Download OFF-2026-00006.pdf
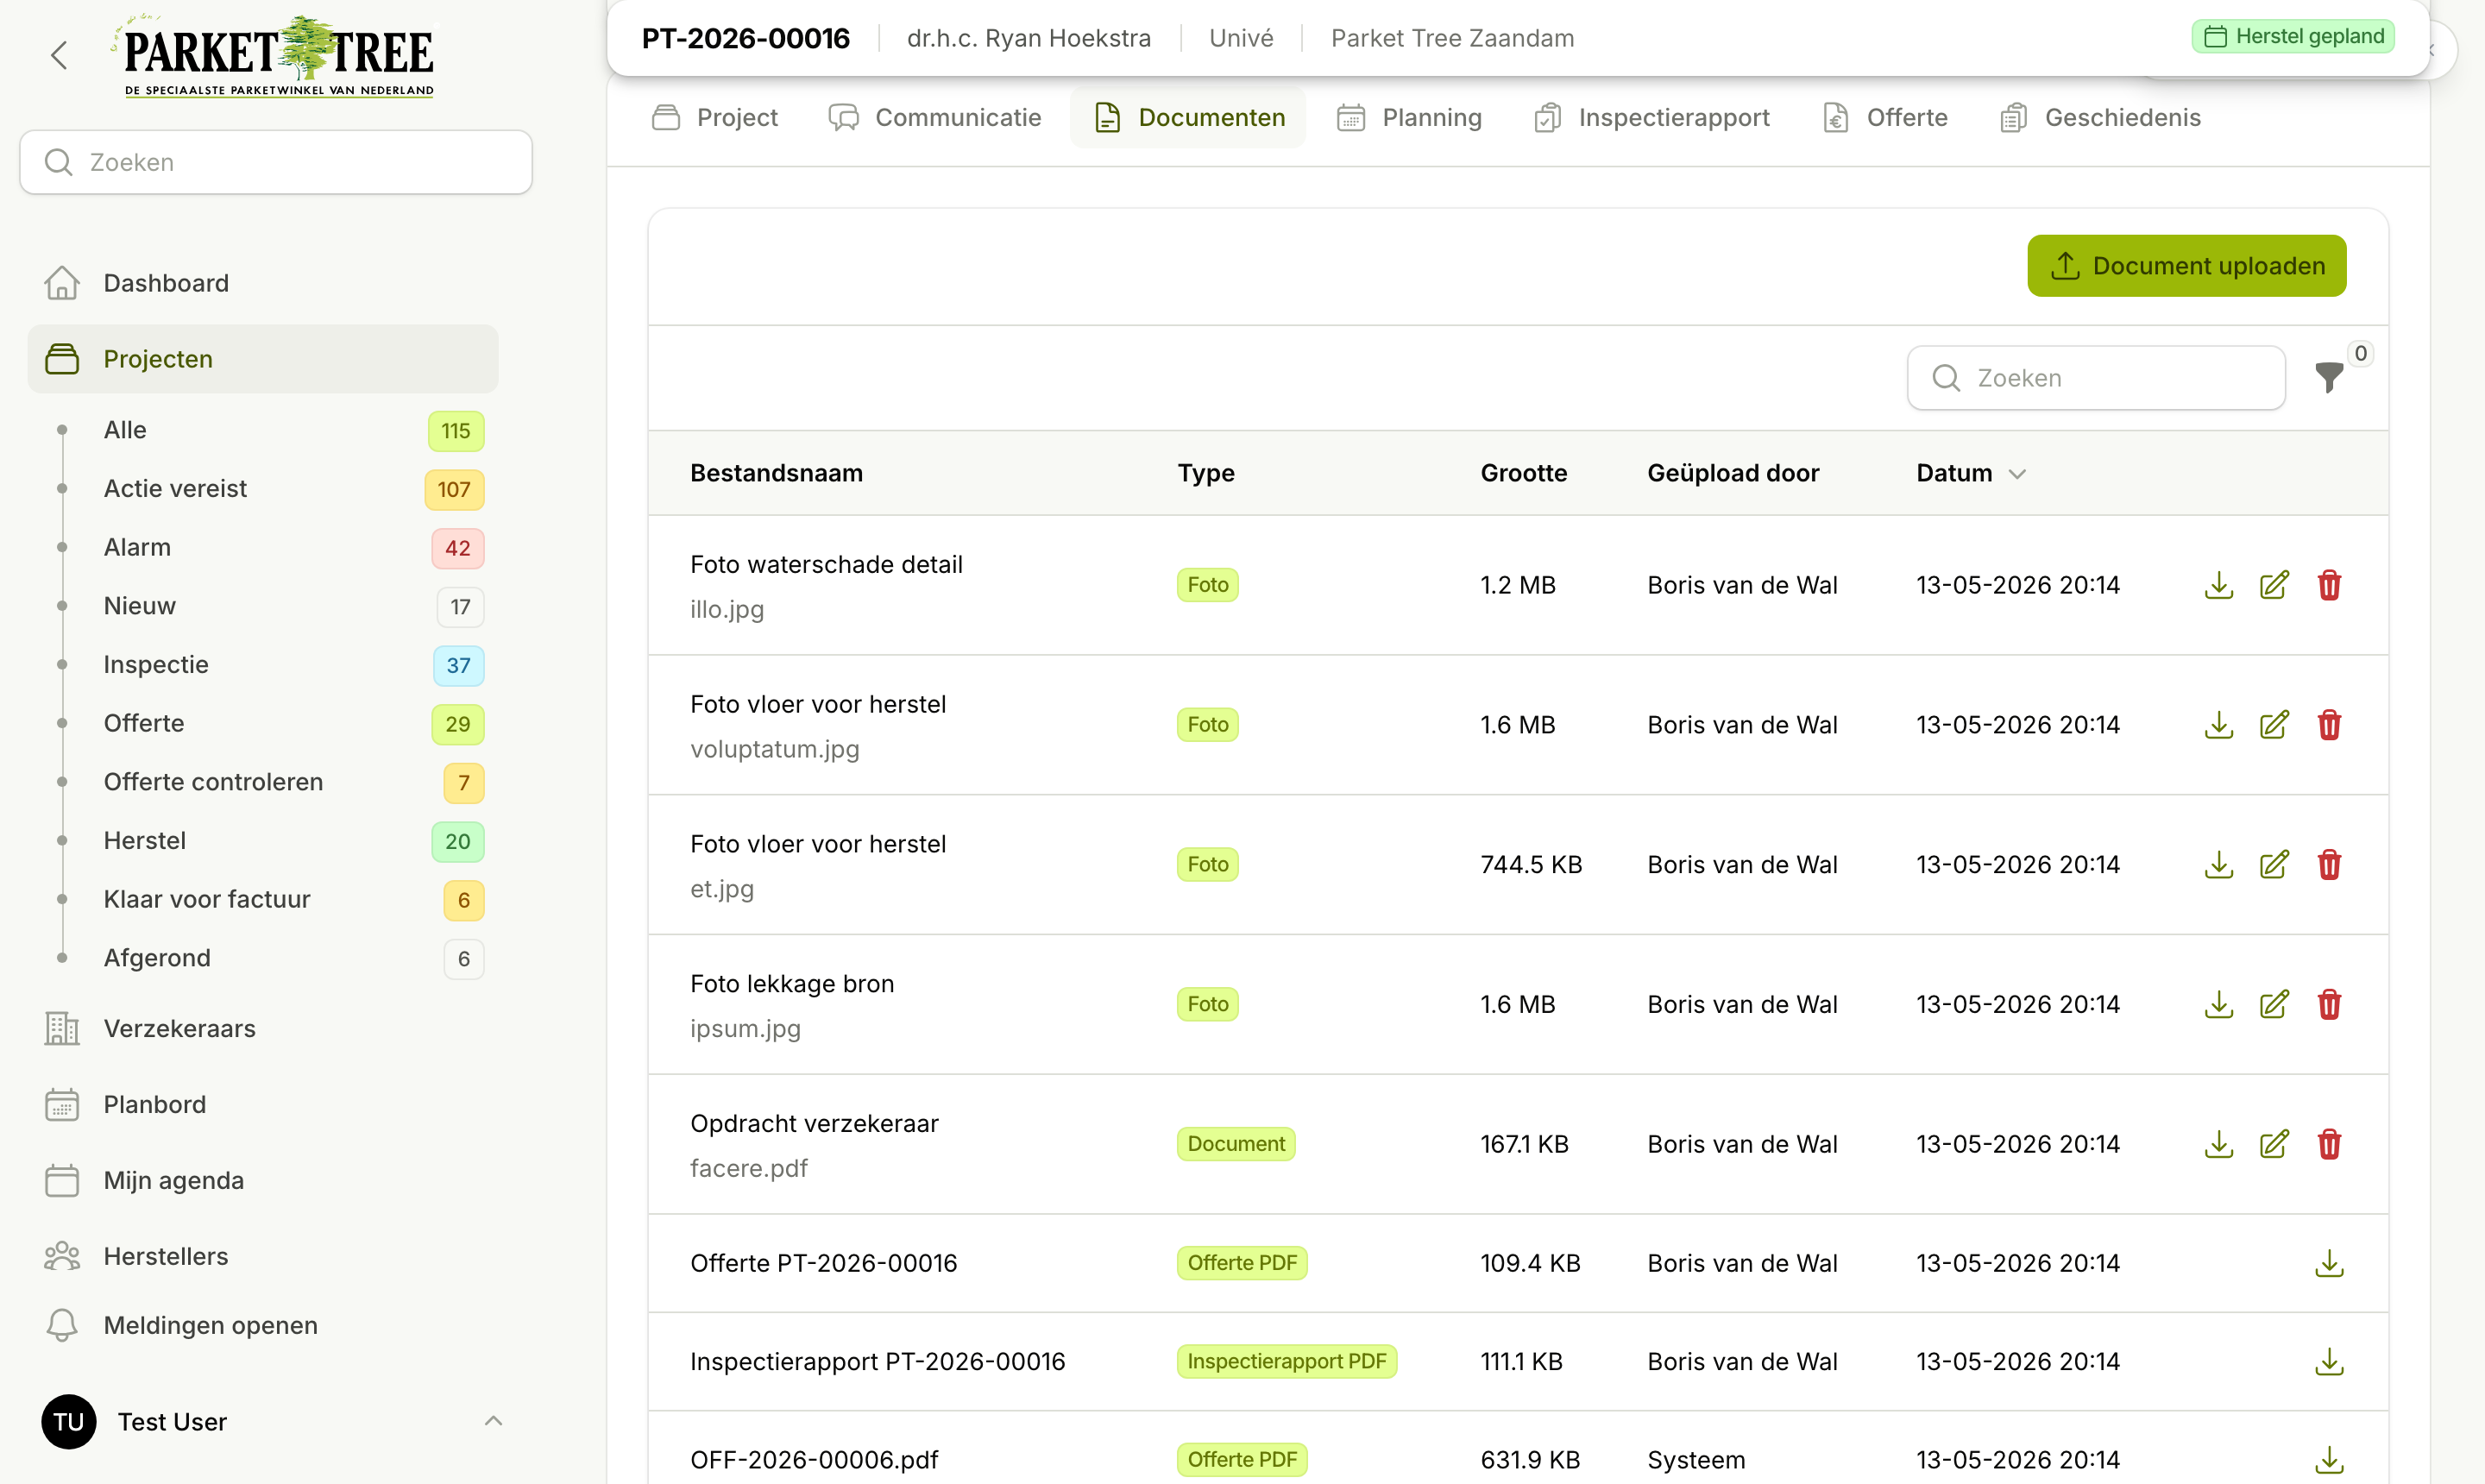 pyautogui.click(x=2329, y=1460)
